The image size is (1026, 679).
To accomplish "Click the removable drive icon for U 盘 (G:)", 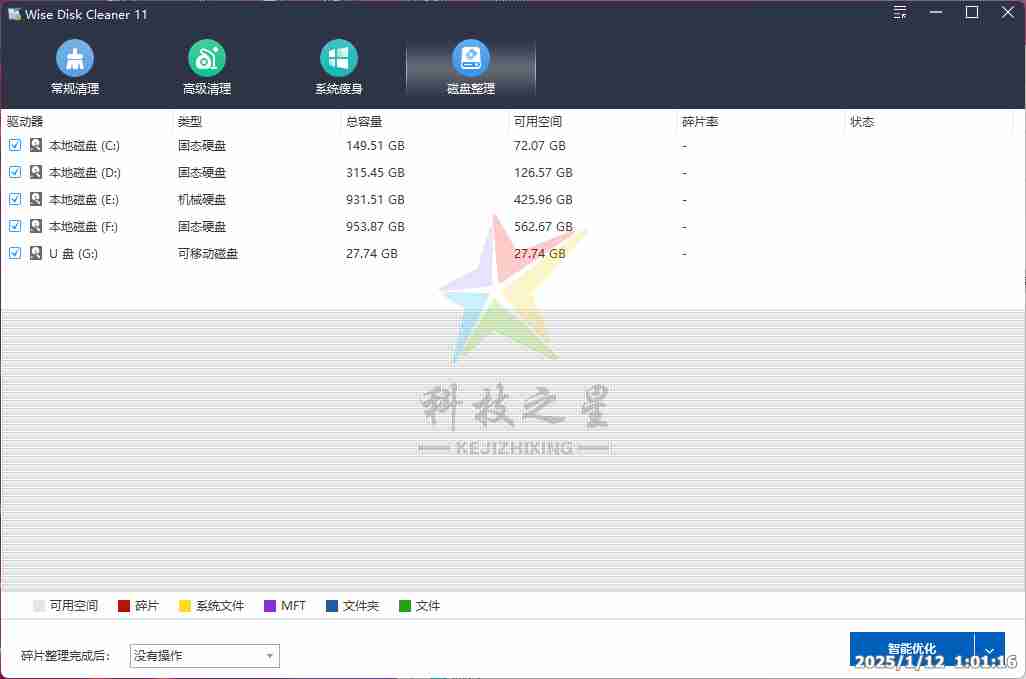I will [35, 253].
